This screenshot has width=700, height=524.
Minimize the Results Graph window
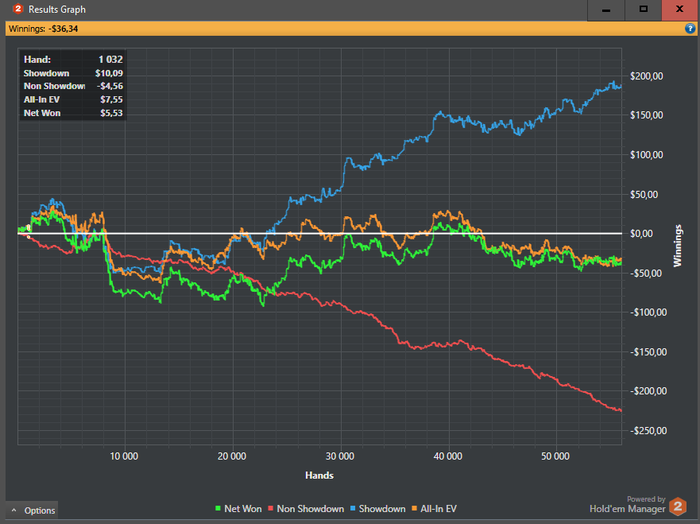[606, 10]
